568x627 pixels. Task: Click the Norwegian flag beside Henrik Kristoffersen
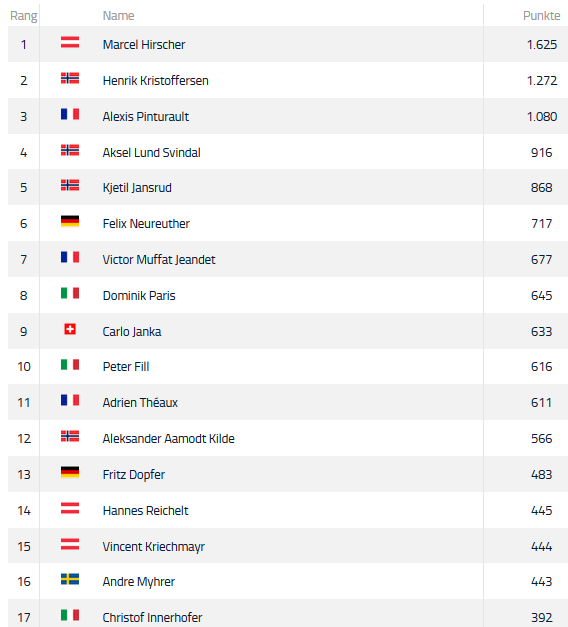click(70, 78)
